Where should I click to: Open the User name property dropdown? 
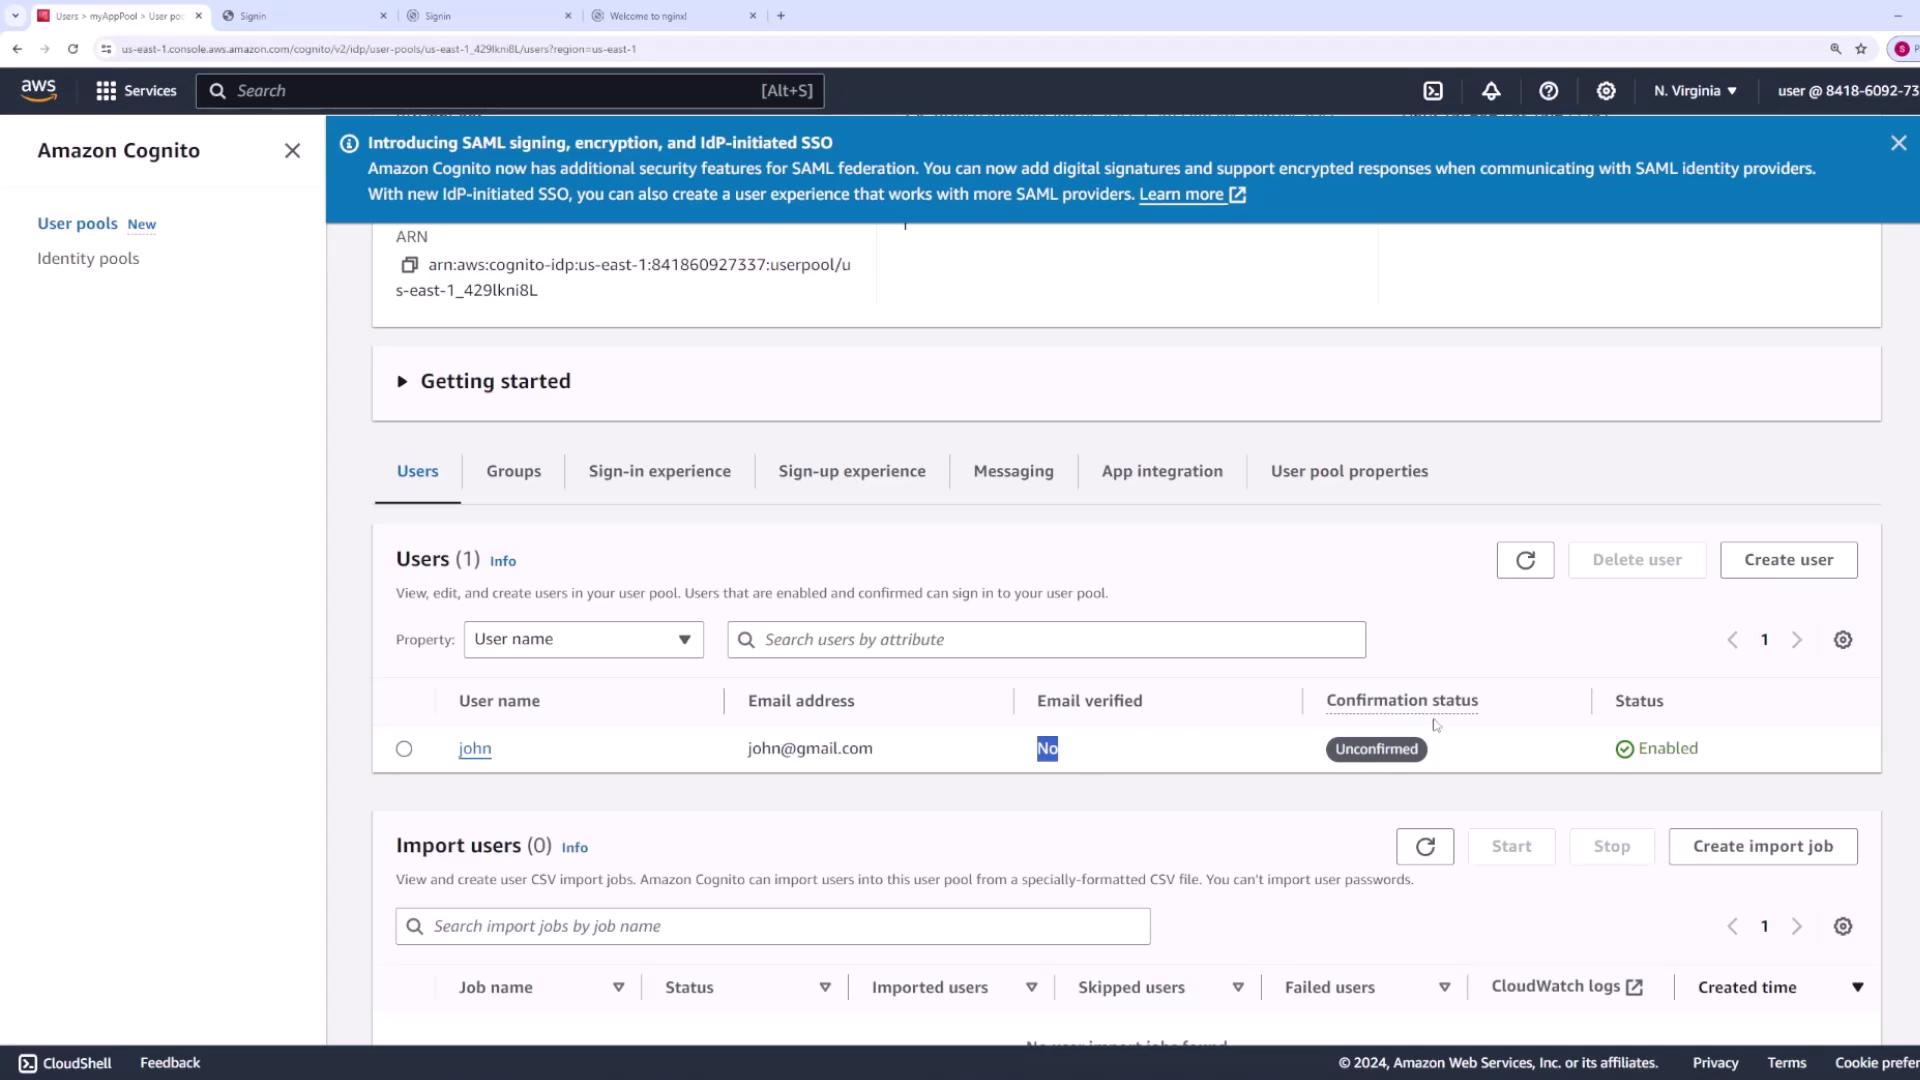click(583, 640)
